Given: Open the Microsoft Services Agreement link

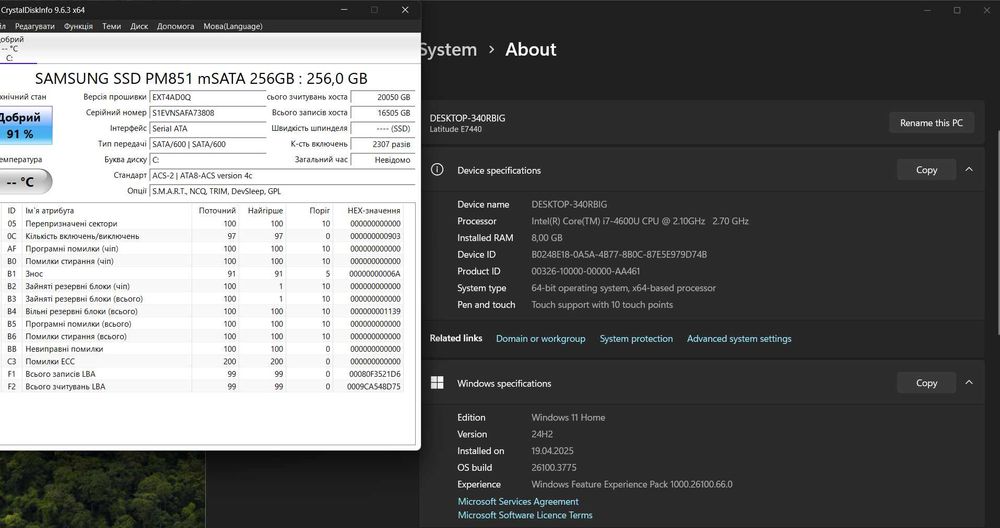Looking at the screenshot, I should click(x=518, y=501).
